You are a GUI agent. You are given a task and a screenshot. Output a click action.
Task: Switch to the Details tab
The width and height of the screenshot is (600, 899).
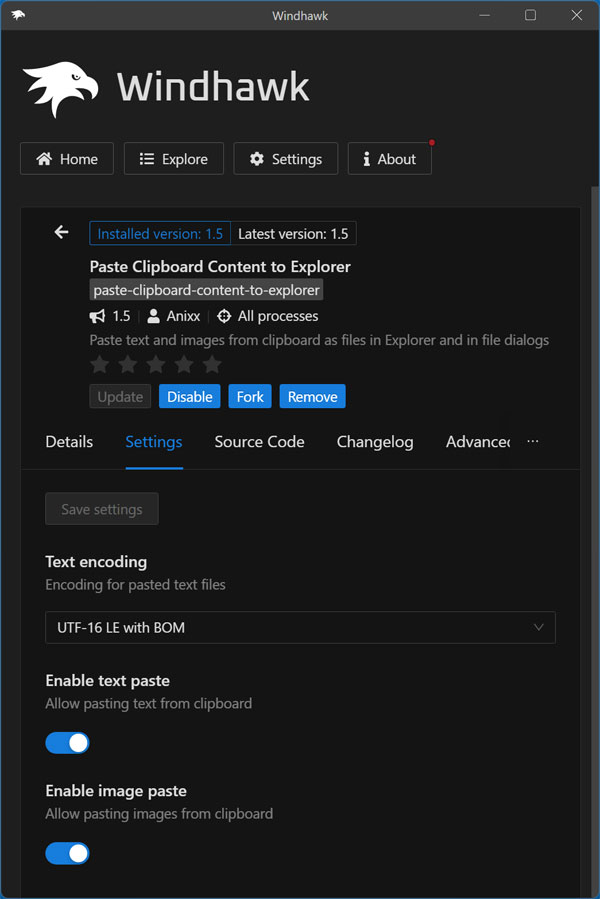(x=69, y=442)
